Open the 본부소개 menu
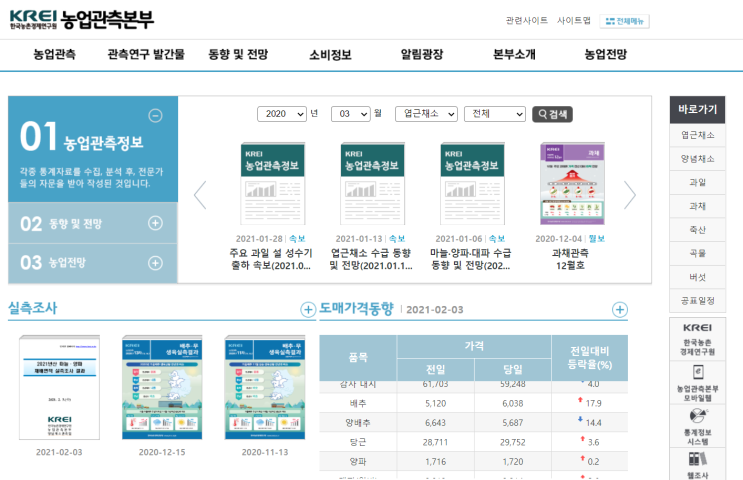The height and width of the screenshot is (480, 743). (514, 54)
